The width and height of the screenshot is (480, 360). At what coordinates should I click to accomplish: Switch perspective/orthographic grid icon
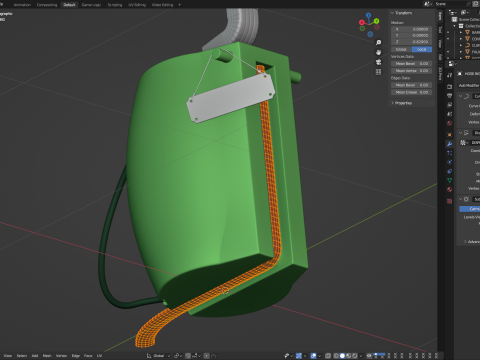pyautogui.click(x=378, y=72)
